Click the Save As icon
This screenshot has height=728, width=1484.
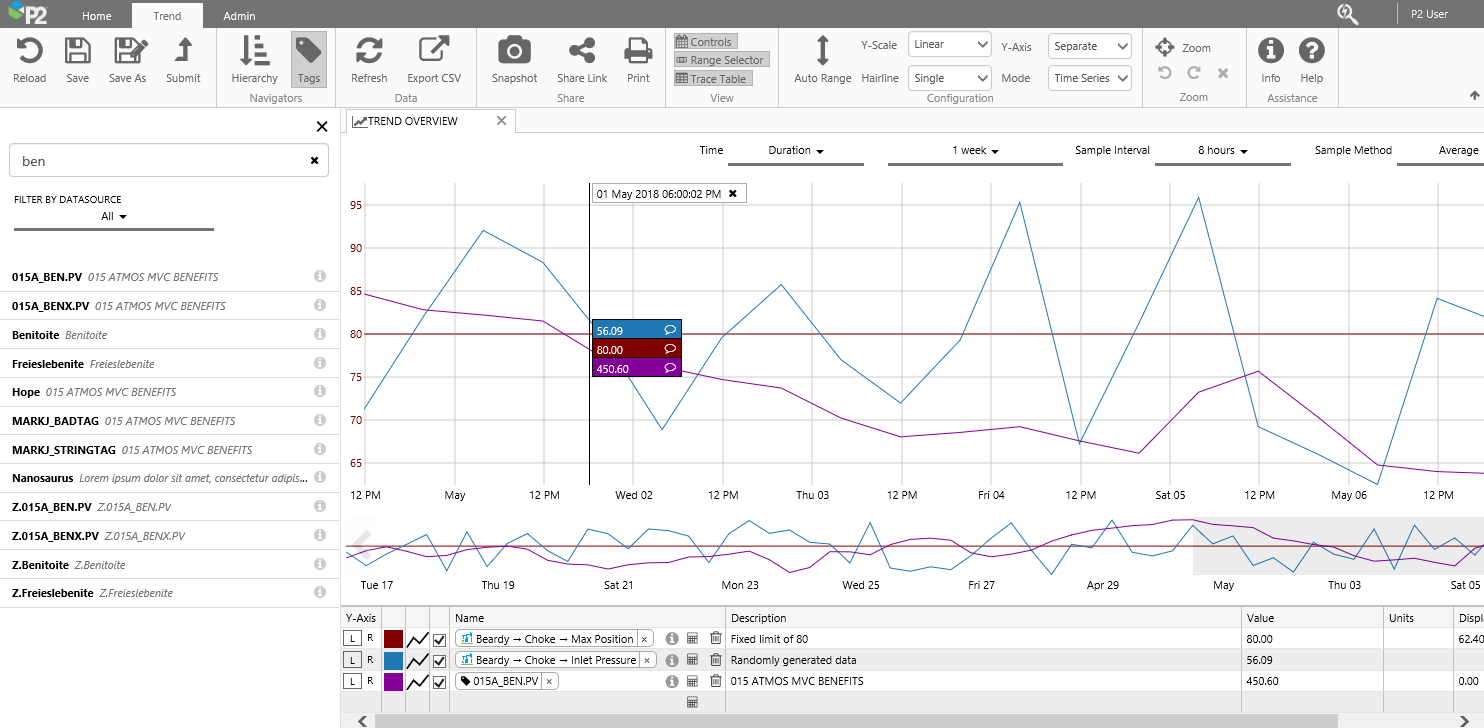tap(127, 51)
